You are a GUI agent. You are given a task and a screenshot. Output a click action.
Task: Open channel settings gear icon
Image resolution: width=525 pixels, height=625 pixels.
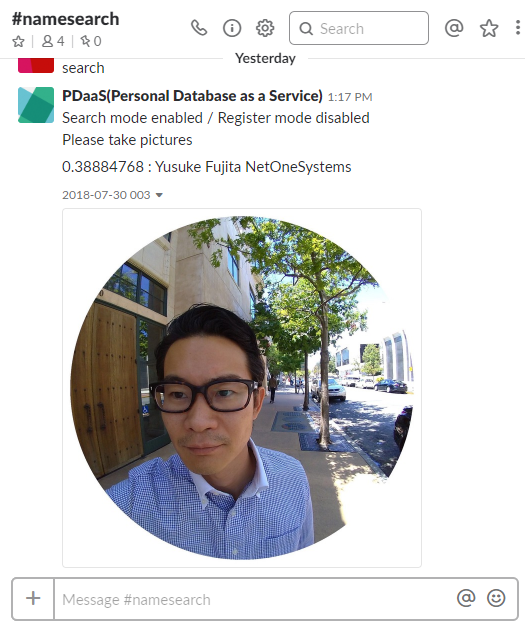(265, 28)
